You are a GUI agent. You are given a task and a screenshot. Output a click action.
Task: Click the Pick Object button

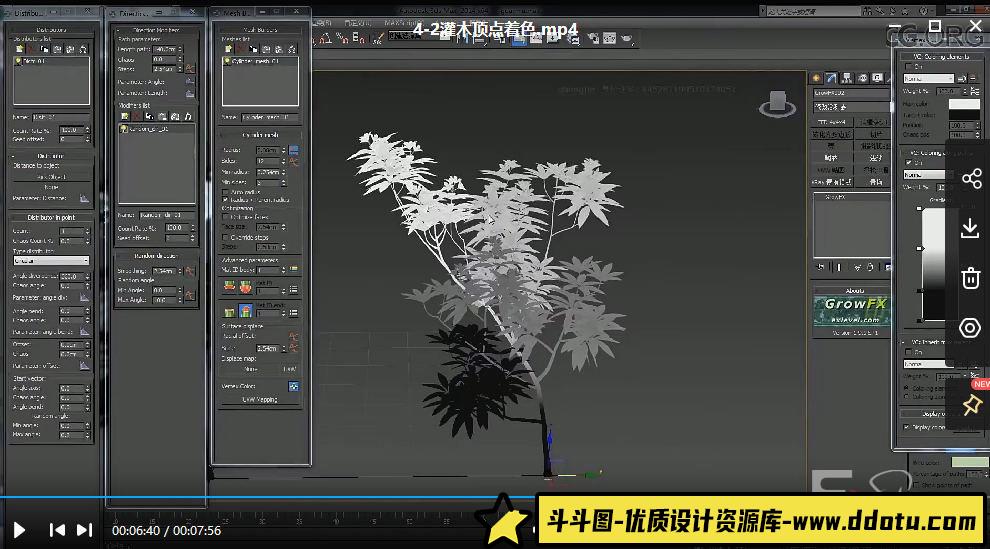(51, 177)
